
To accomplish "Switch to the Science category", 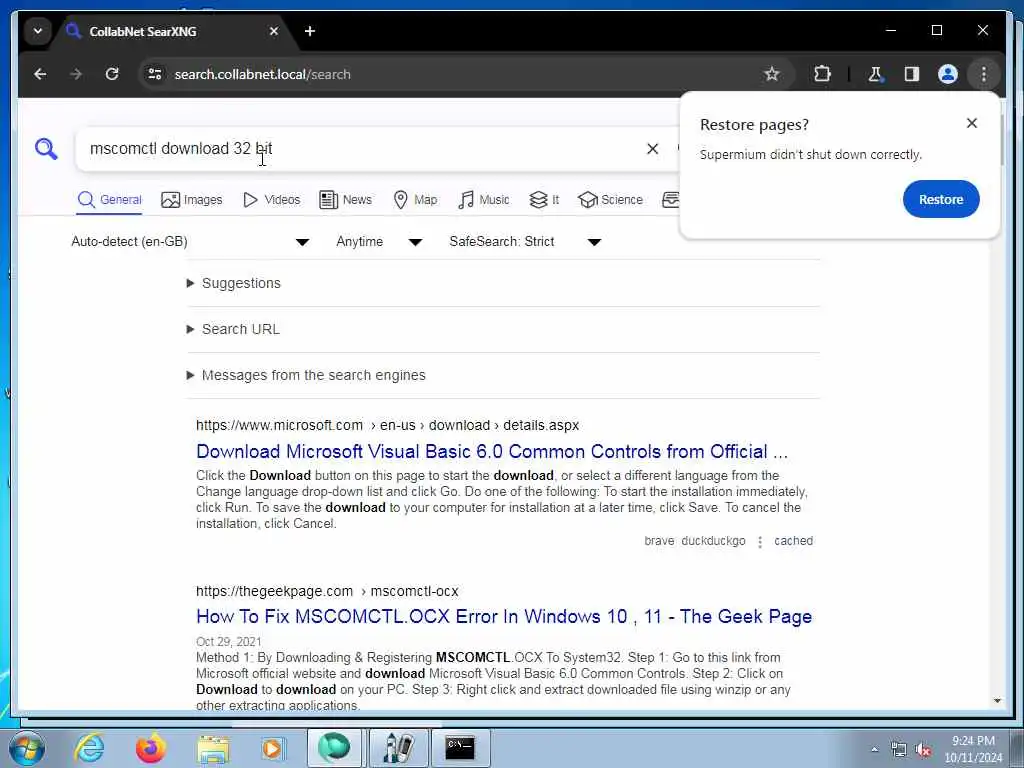I will point(611,200).
